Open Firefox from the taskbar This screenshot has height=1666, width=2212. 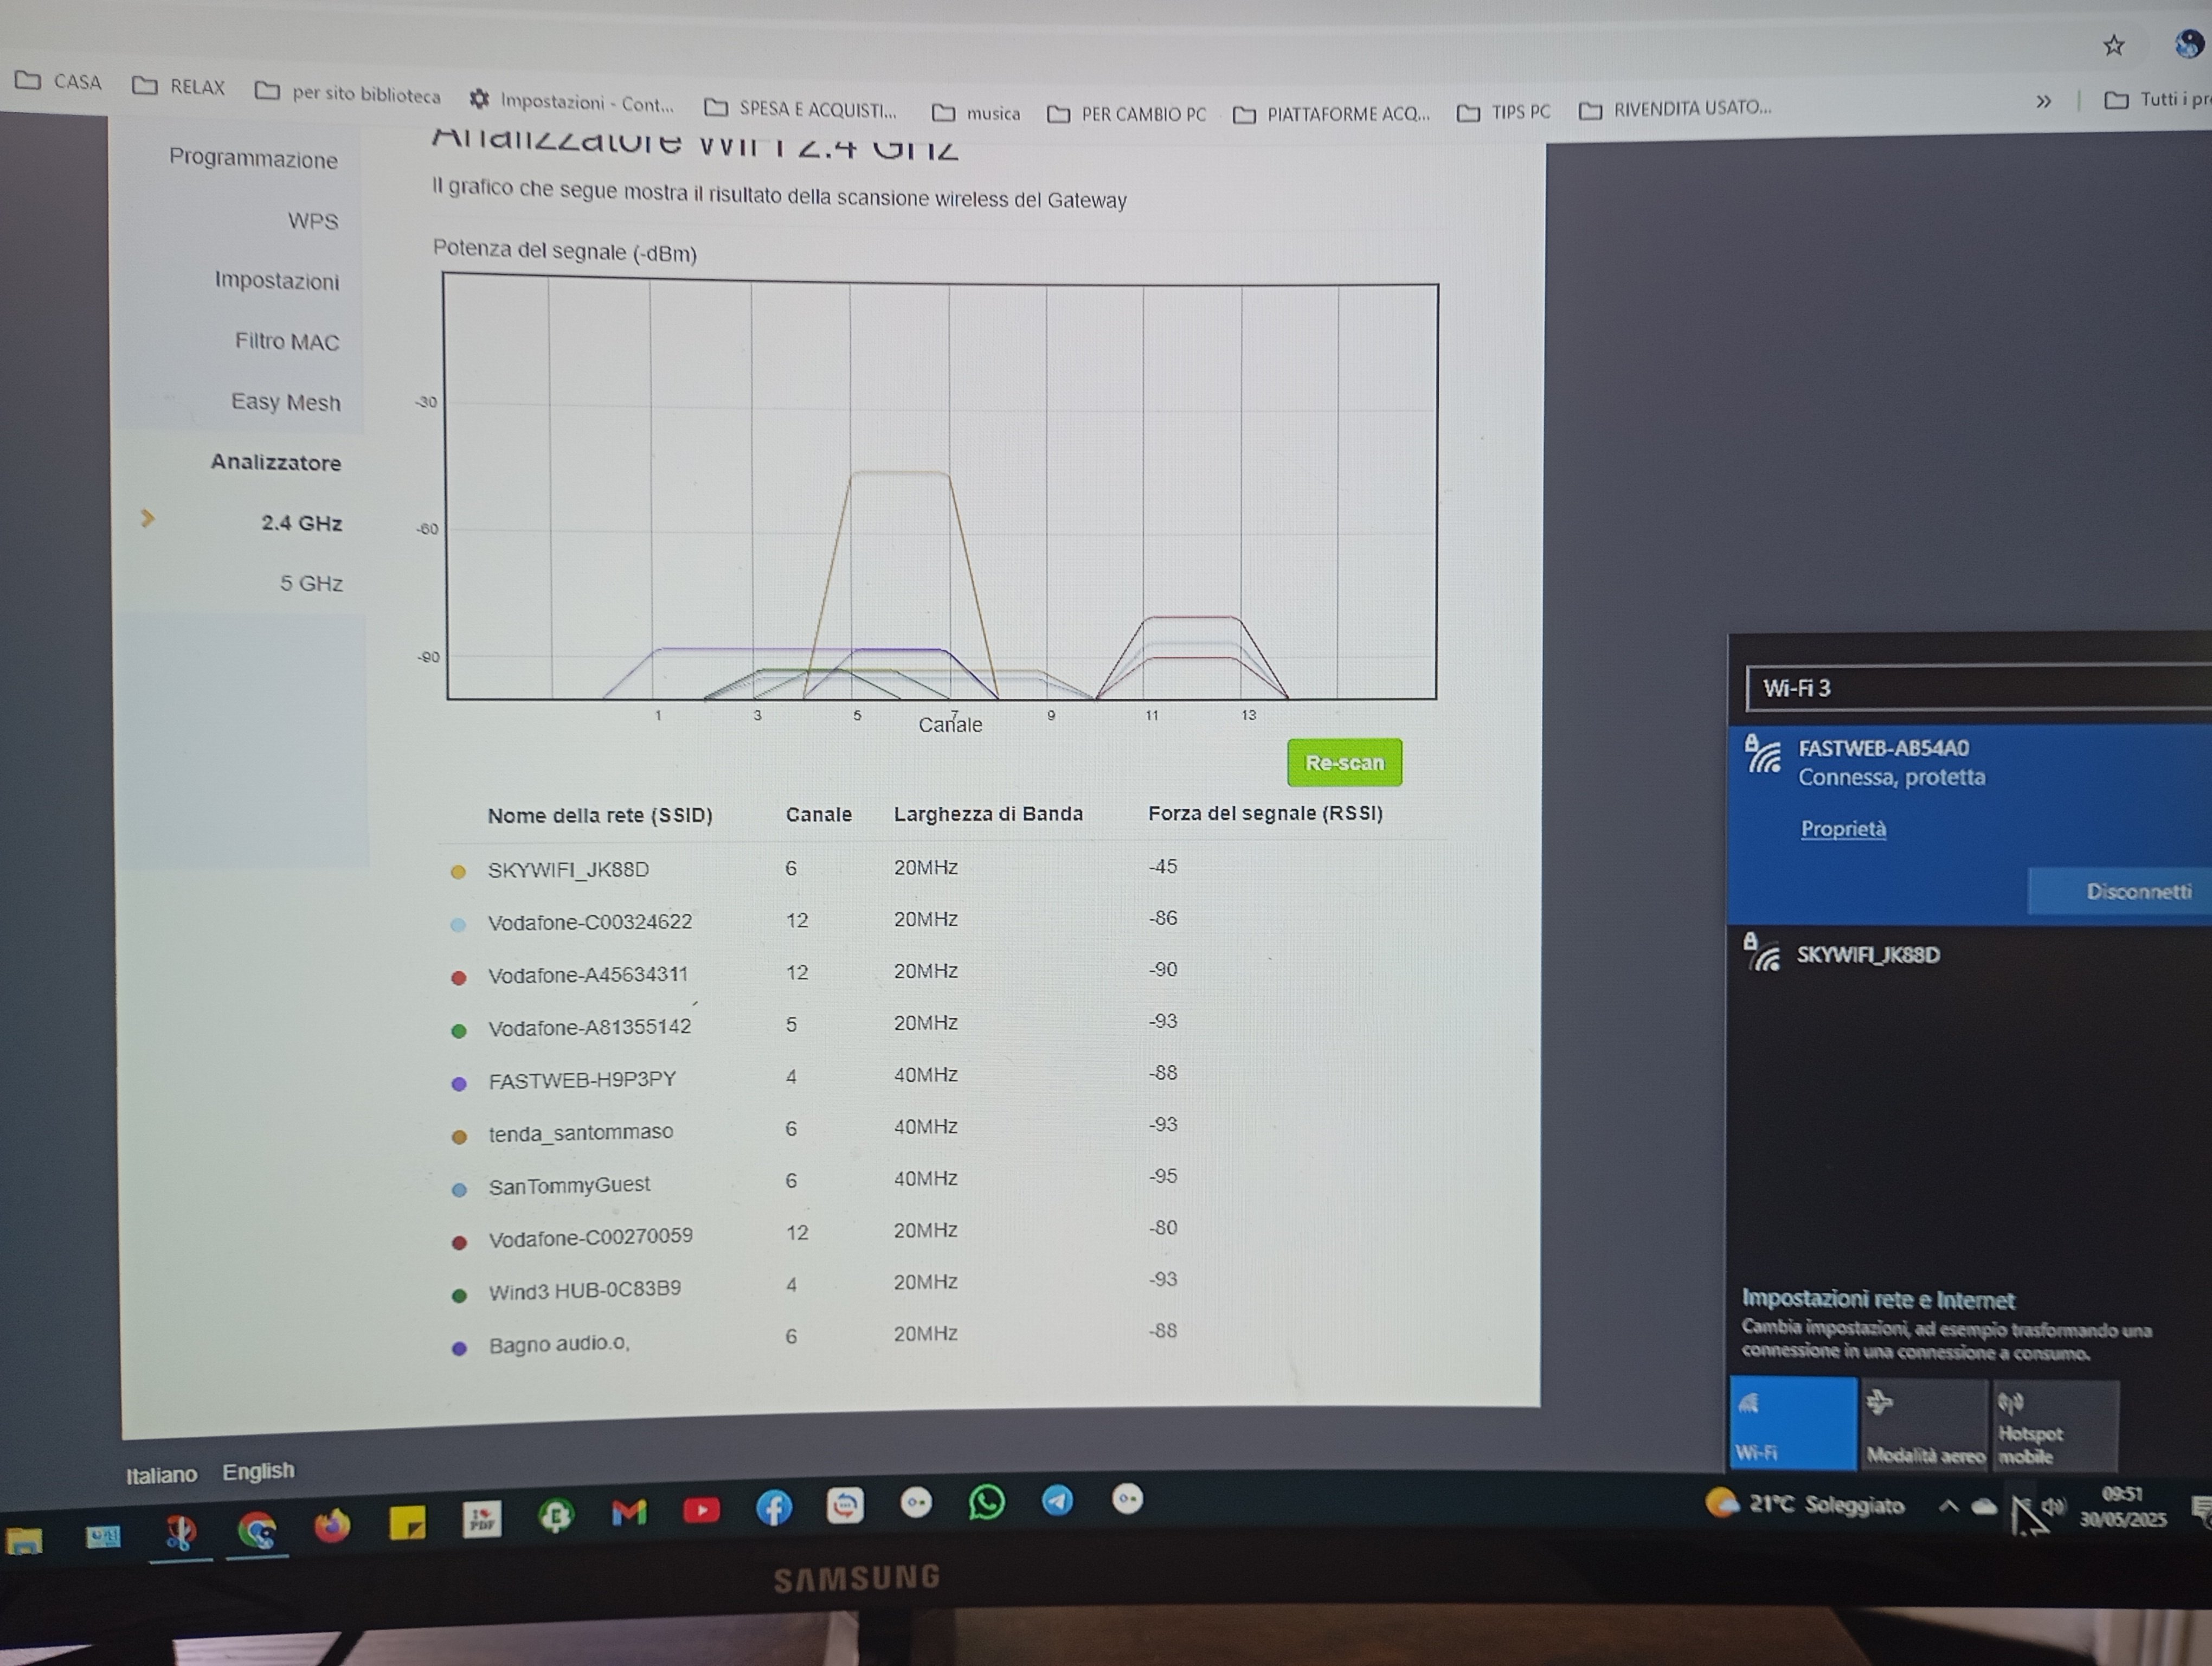(x=333, y=1526)
